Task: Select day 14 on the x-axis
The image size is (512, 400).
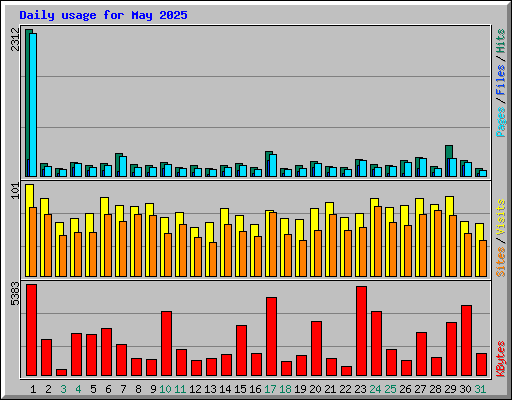Action: point(225,389)
